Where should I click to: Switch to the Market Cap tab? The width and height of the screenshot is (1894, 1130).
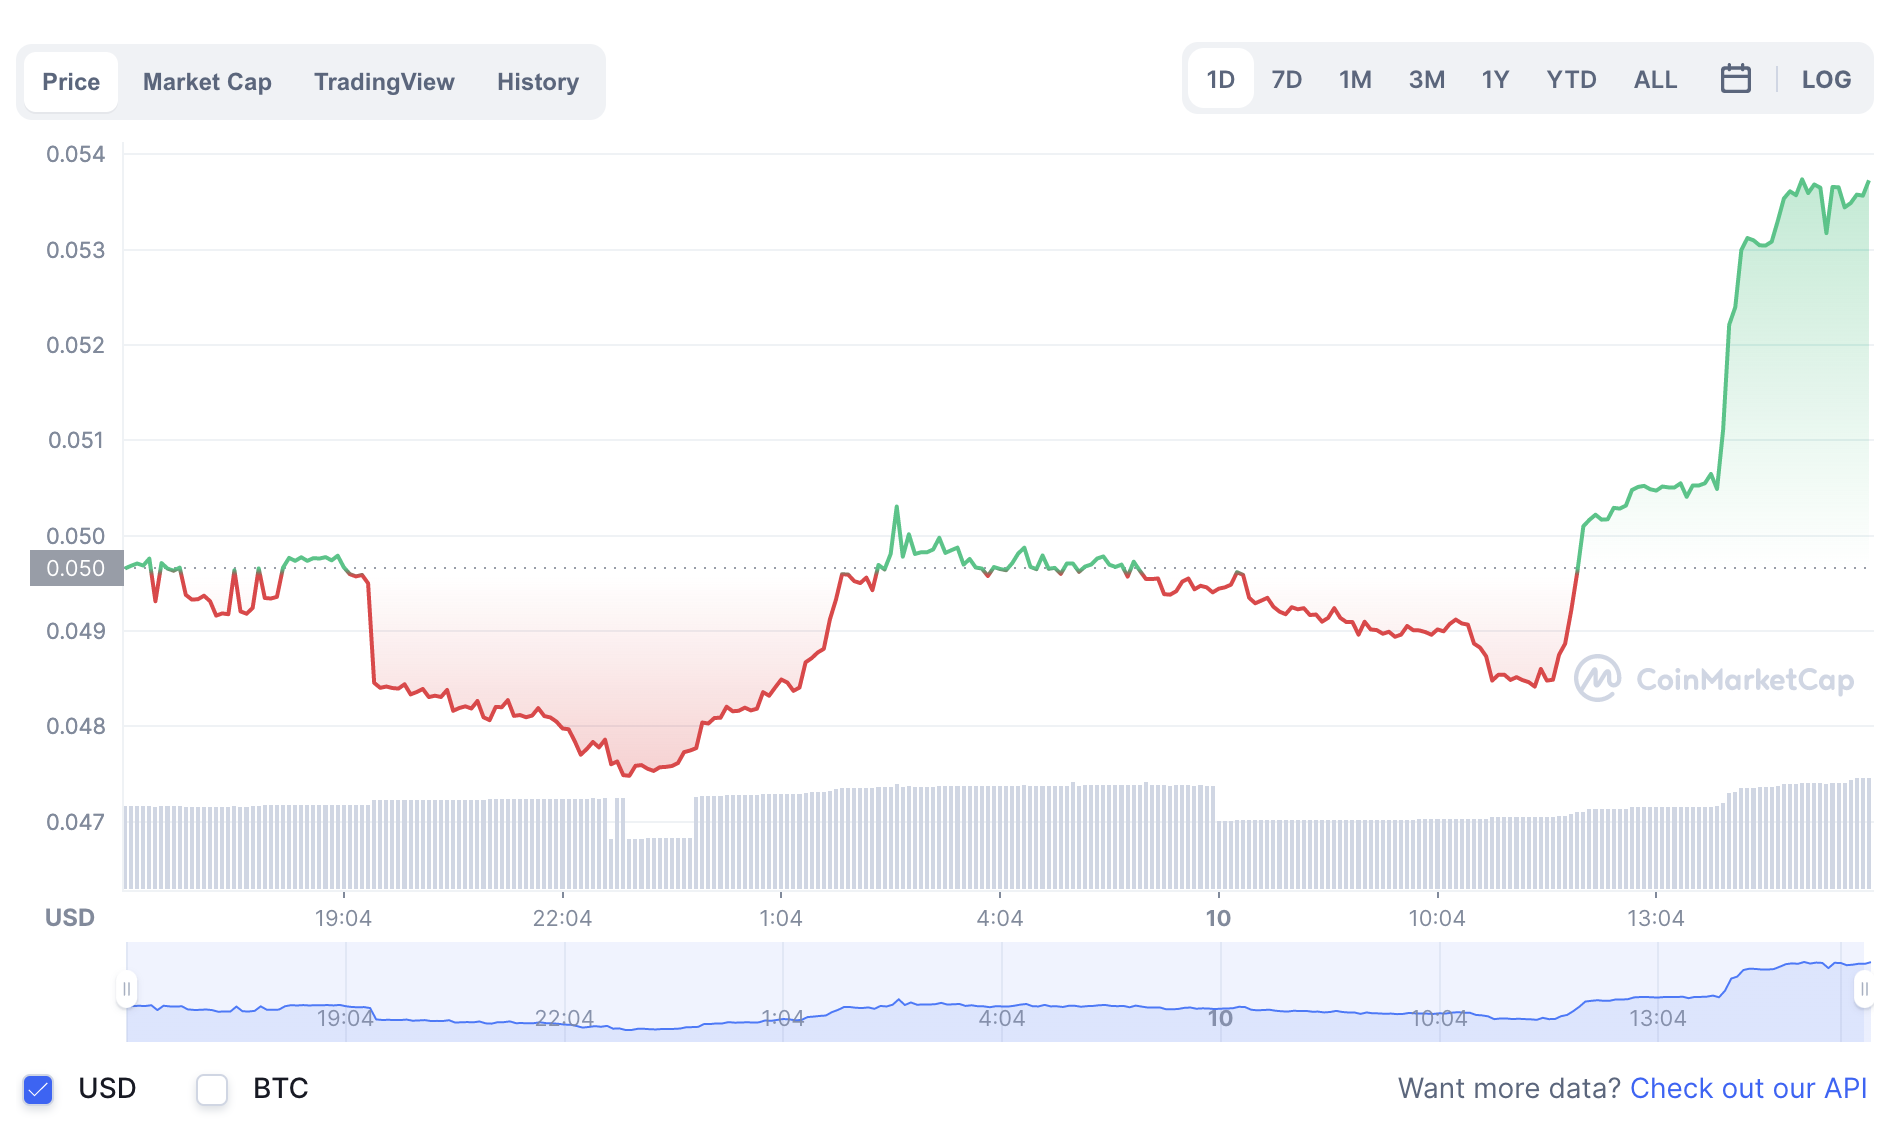point(207,82)
